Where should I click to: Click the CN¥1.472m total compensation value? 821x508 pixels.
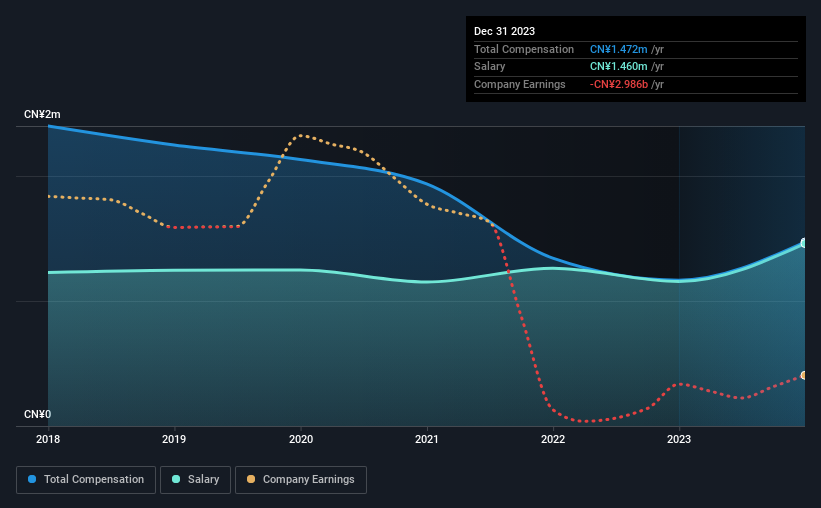pyautogui.click(x=618, y=49)
